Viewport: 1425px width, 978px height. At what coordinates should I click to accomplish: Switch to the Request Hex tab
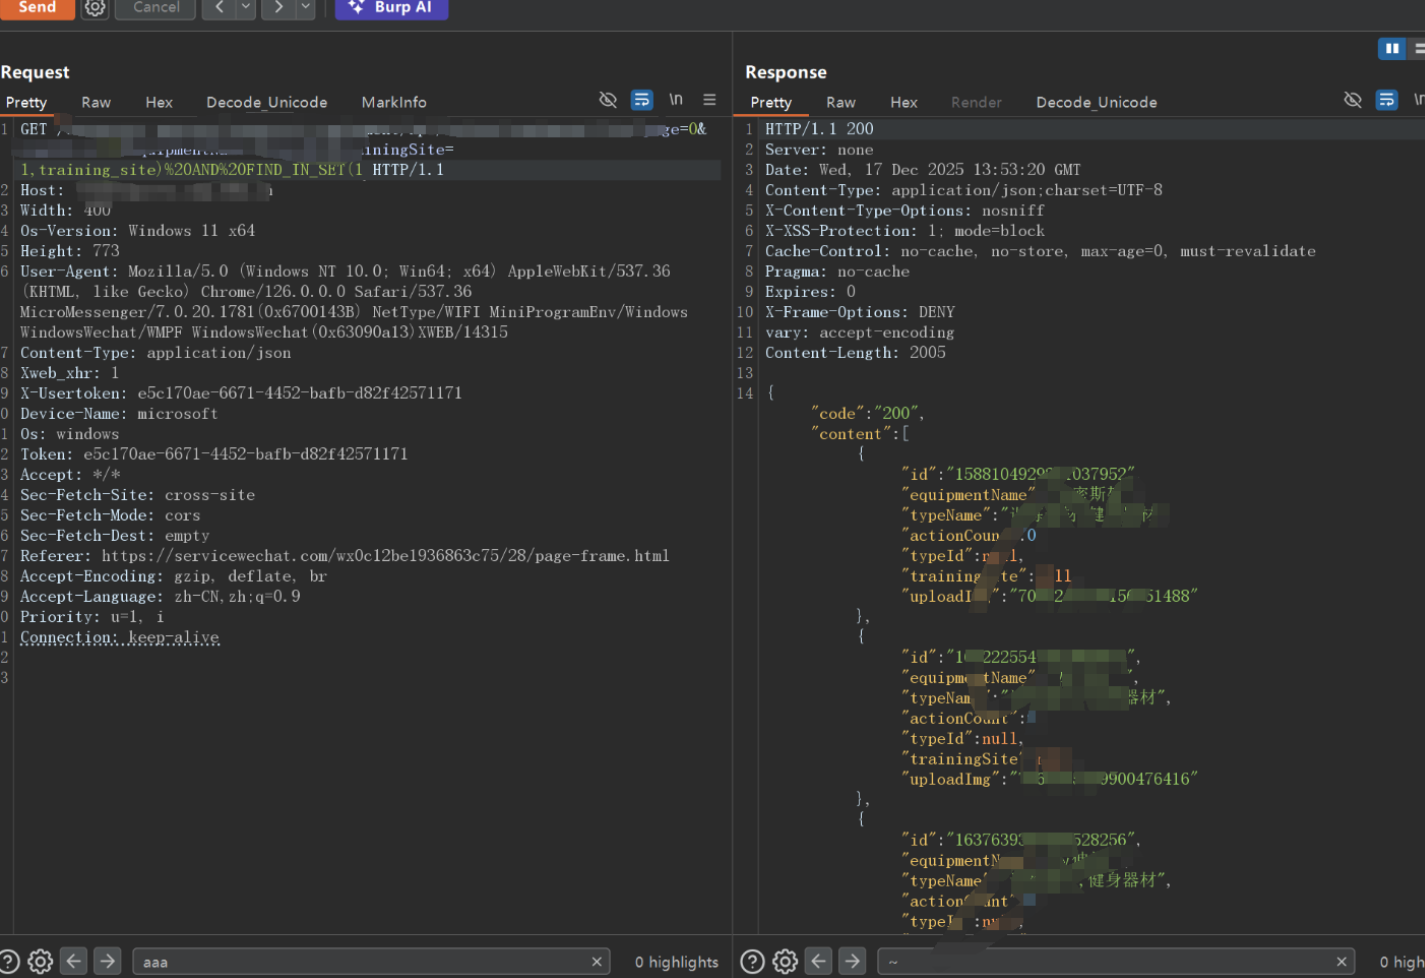pyautogui.click(x=159, y=102)
